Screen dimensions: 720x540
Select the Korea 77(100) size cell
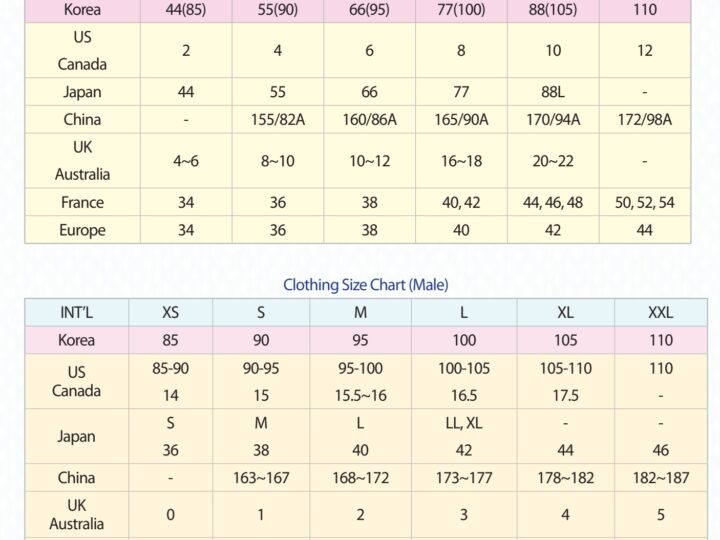click(461, 11)
